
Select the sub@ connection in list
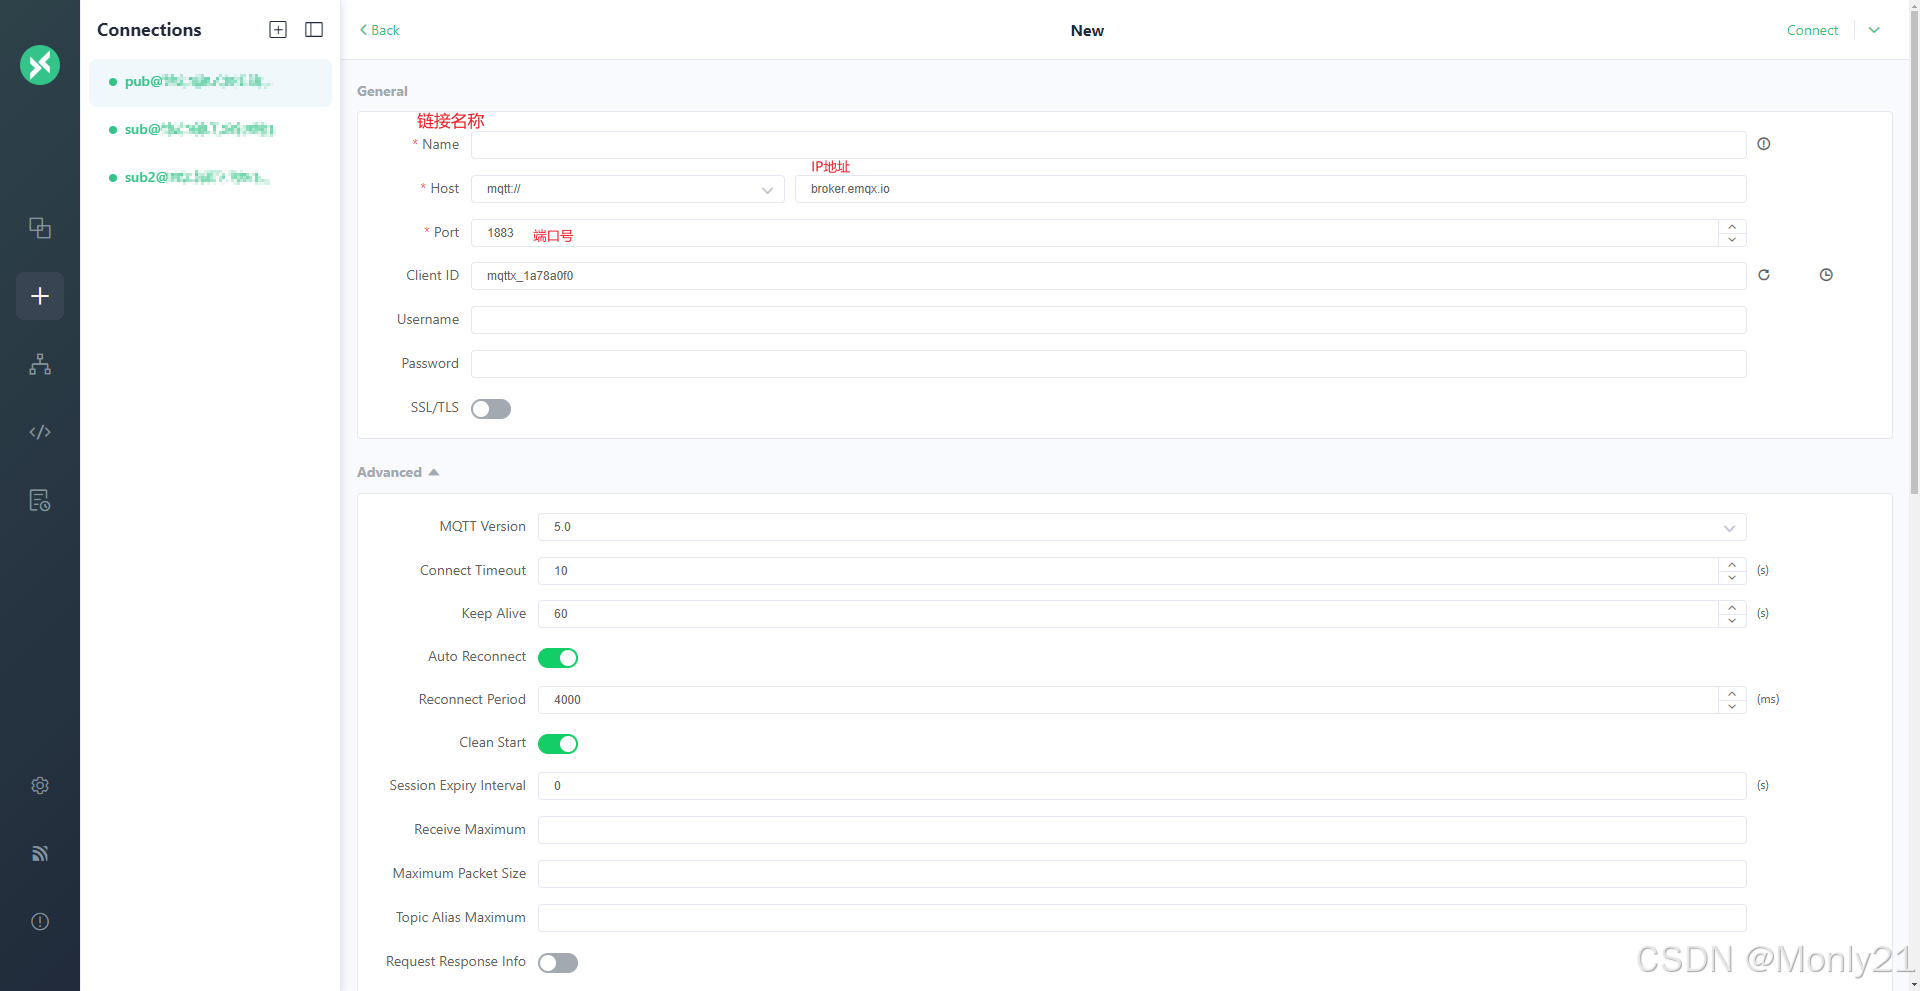(210, 130)
